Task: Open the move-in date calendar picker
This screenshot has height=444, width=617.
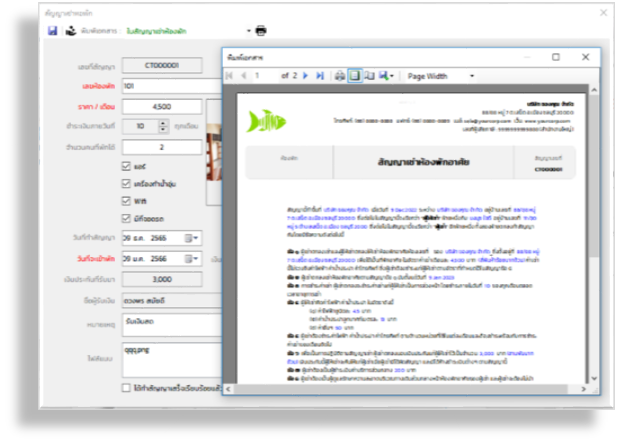Action: pos(192,258)
